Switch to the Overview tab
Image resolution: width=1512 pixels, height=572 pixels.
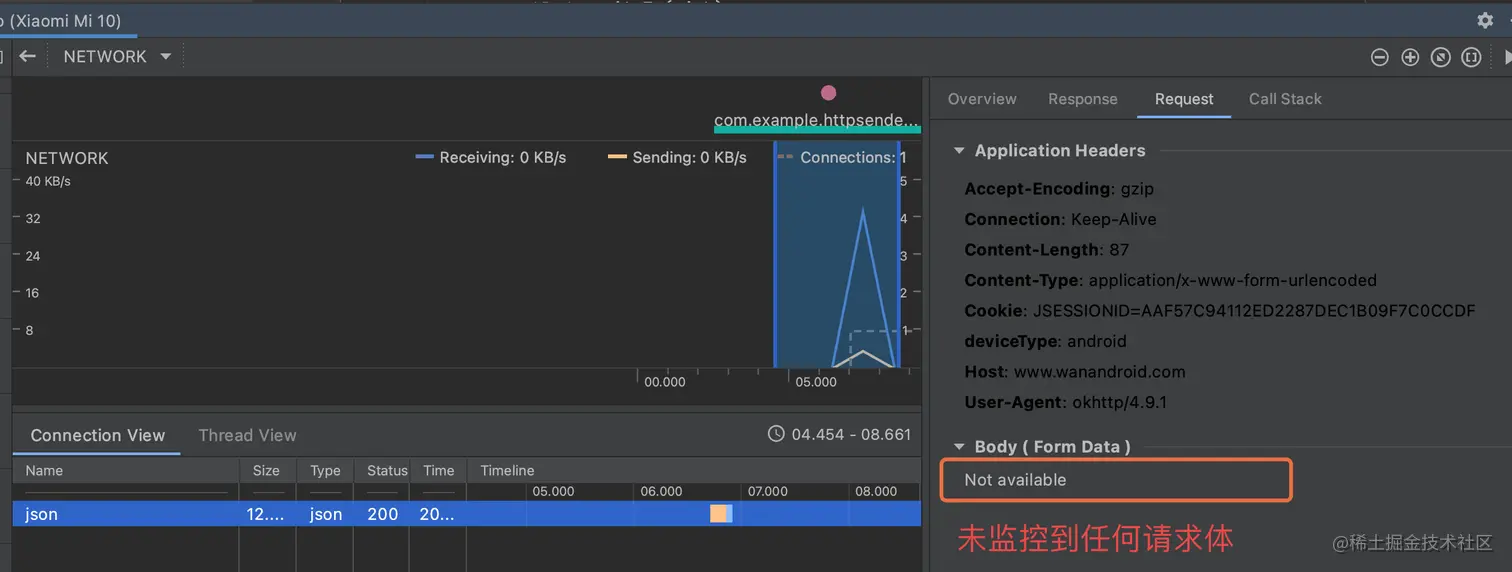coord(982,99)
